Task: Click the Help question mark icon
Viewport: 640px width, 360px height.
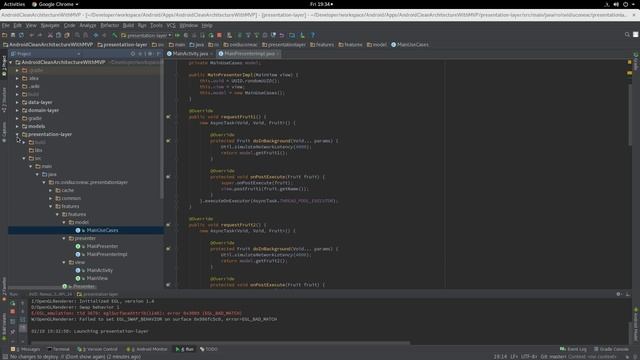Action: (x=313, y=36)
